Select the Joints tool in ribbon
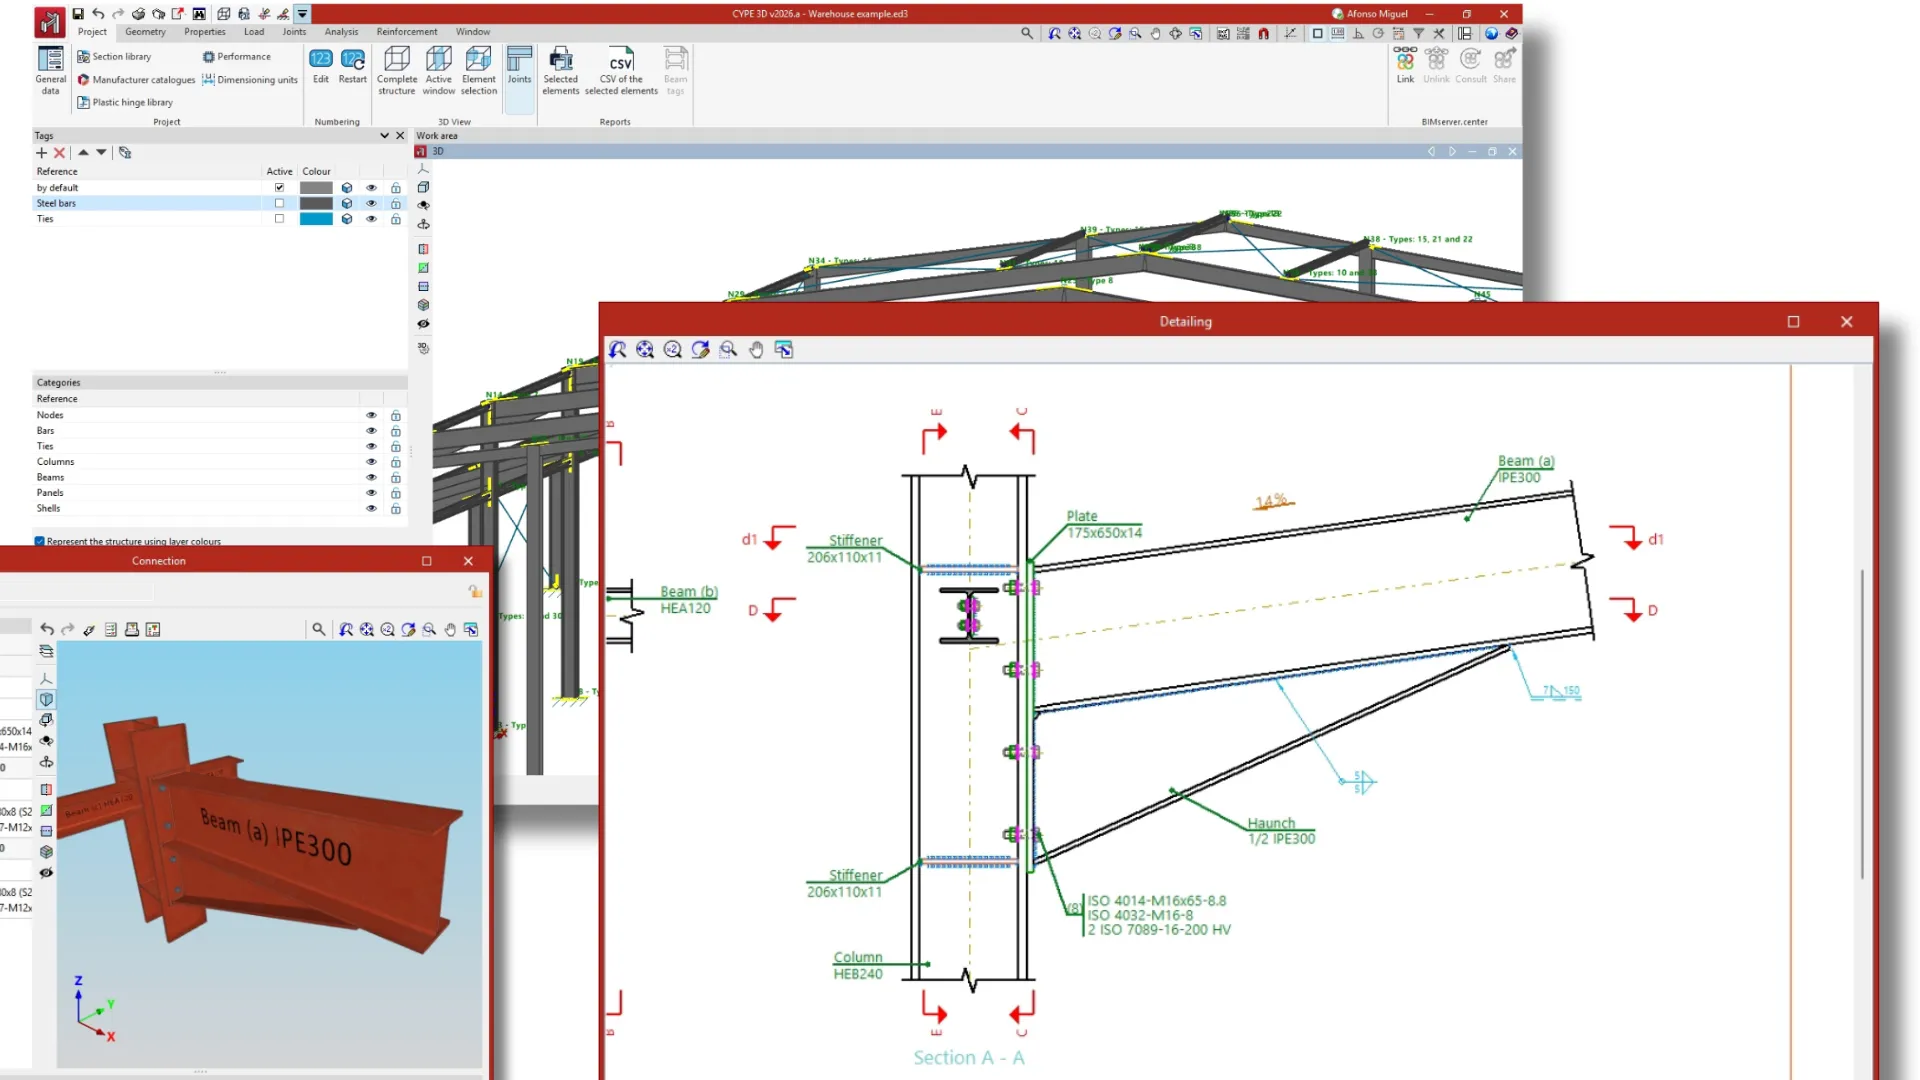The height and width of the screenshot is (1080, 1920). click(519, 65)
